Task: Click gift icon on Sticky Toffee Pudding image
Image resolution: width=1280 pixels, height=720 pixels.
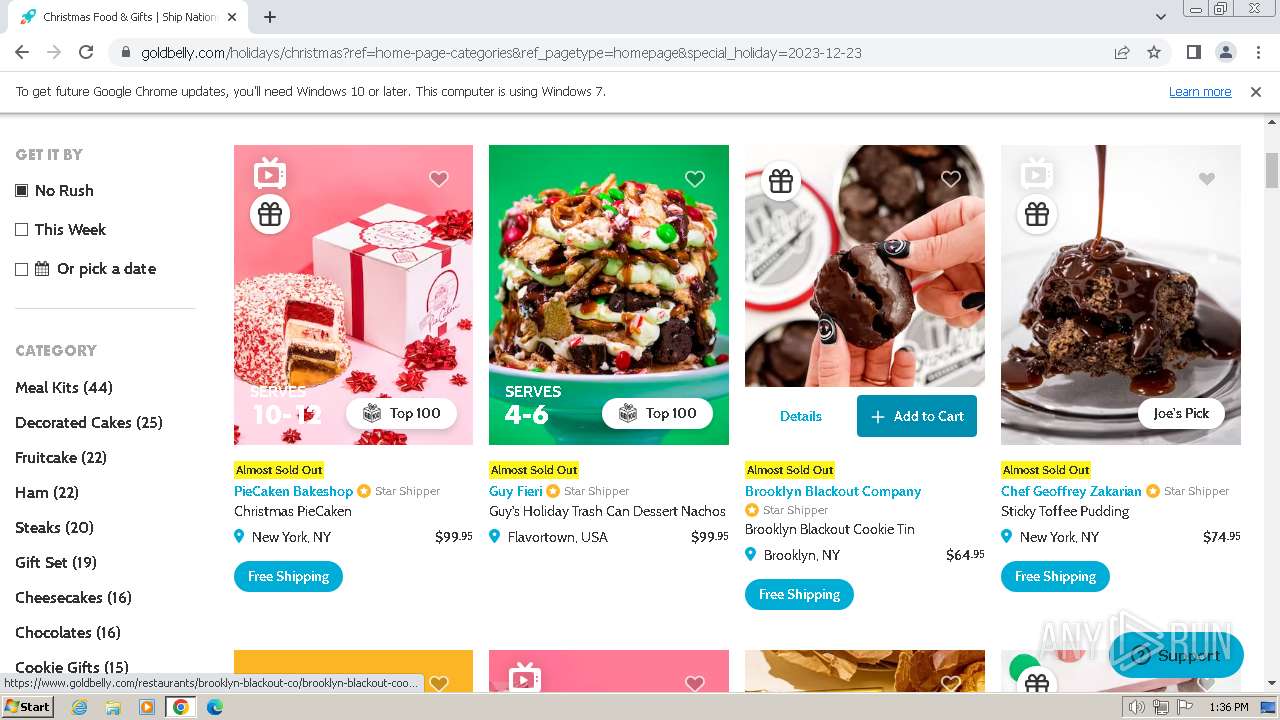Action: point(1037,214)
